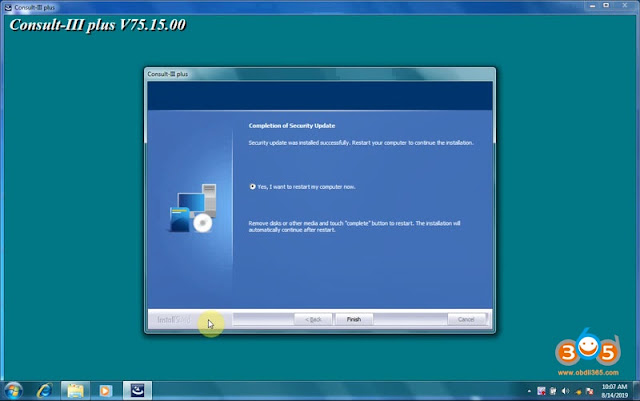Click the Back button in installer
Screen dimensions: 640x401
coord(313,319)
